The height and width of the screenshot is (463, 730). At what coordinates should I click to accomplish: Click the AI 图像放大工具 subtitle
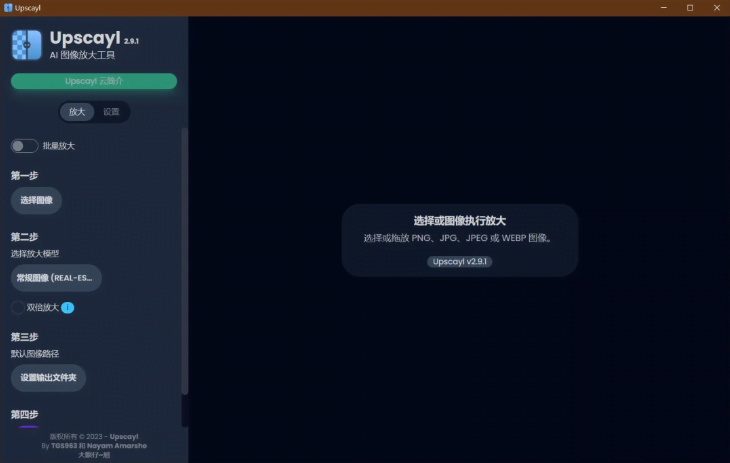(82, 55)
